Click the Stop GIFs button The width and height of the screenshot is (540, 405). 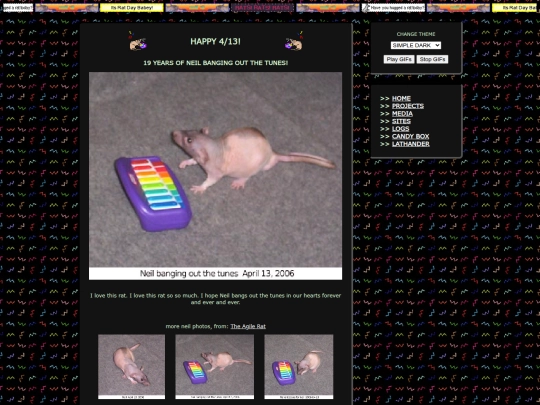point(432,59)
